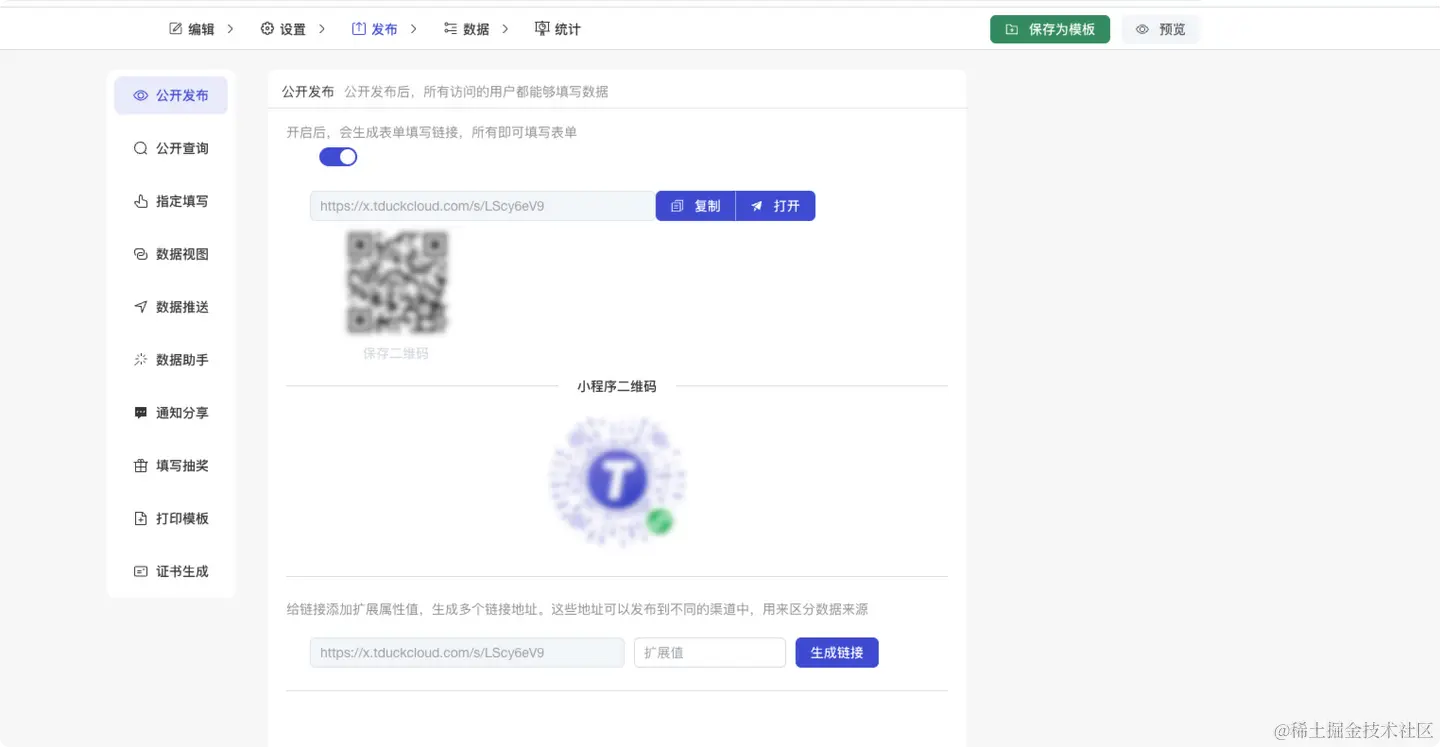Click the icon beside 数据视图

coord(141,254)
